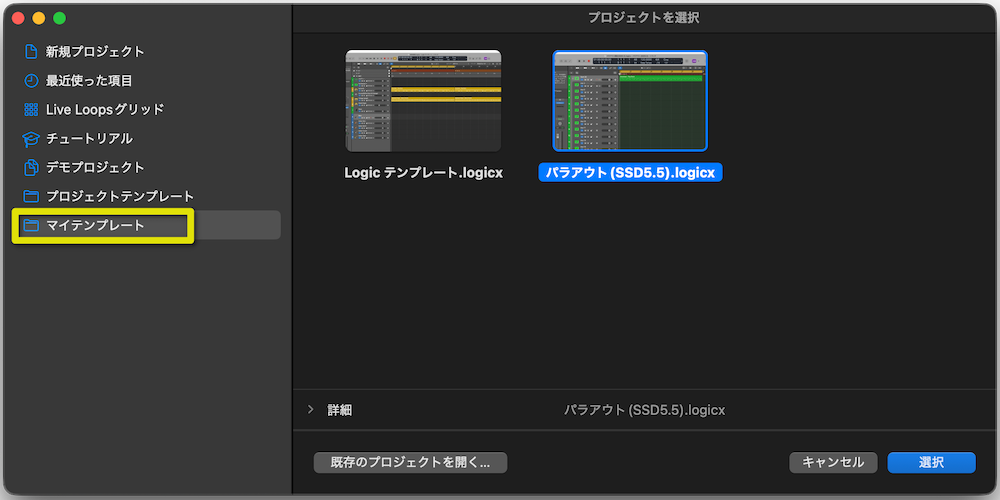Click the キャンセル button

coord(833,462)
